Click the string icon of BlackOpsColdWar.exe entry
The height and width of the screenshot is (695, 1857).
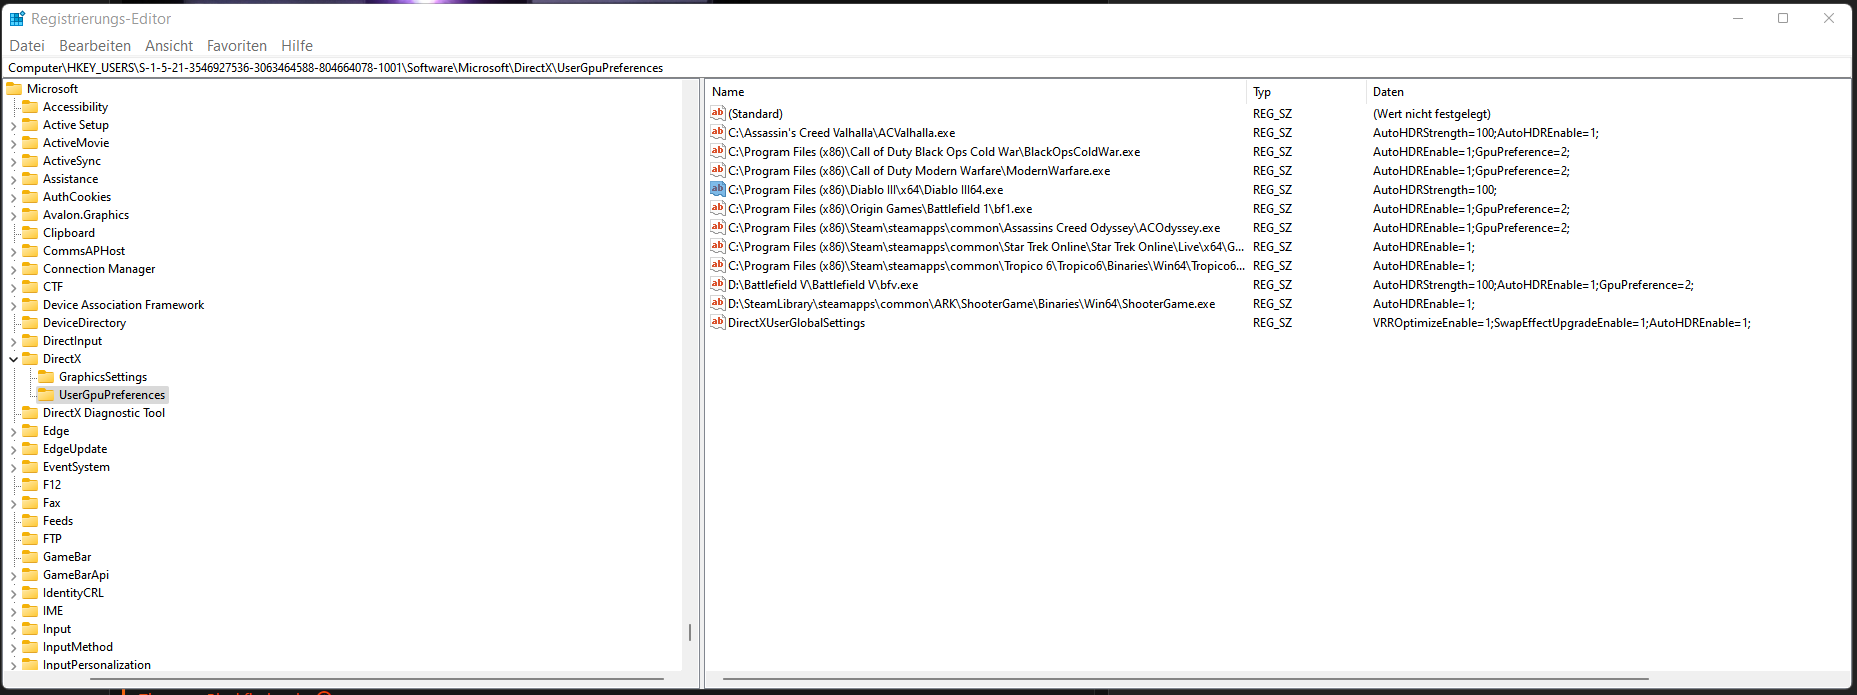coord(717,151)
